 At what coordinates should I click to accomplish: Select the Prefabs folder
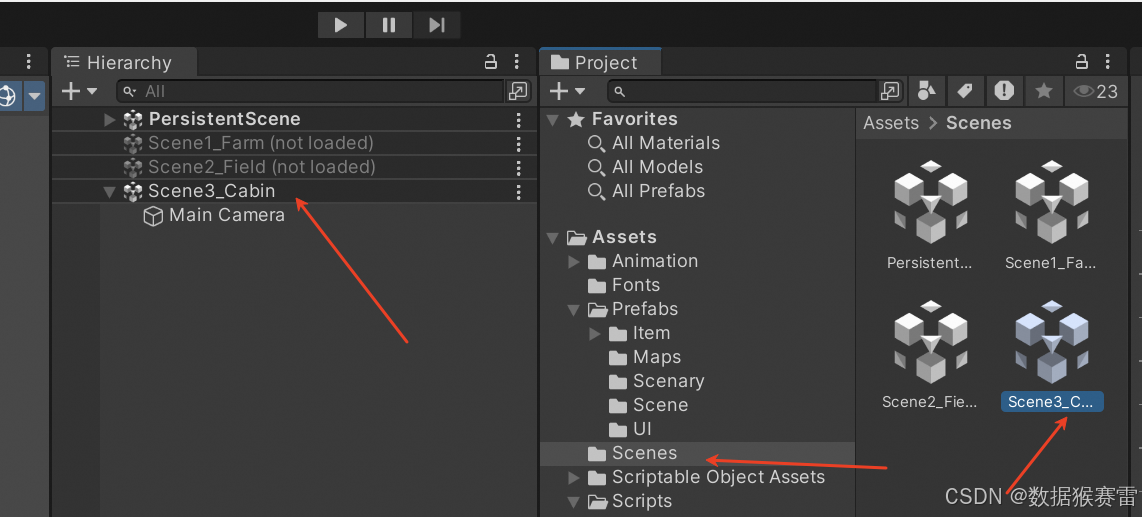click(x=645, y=309)
